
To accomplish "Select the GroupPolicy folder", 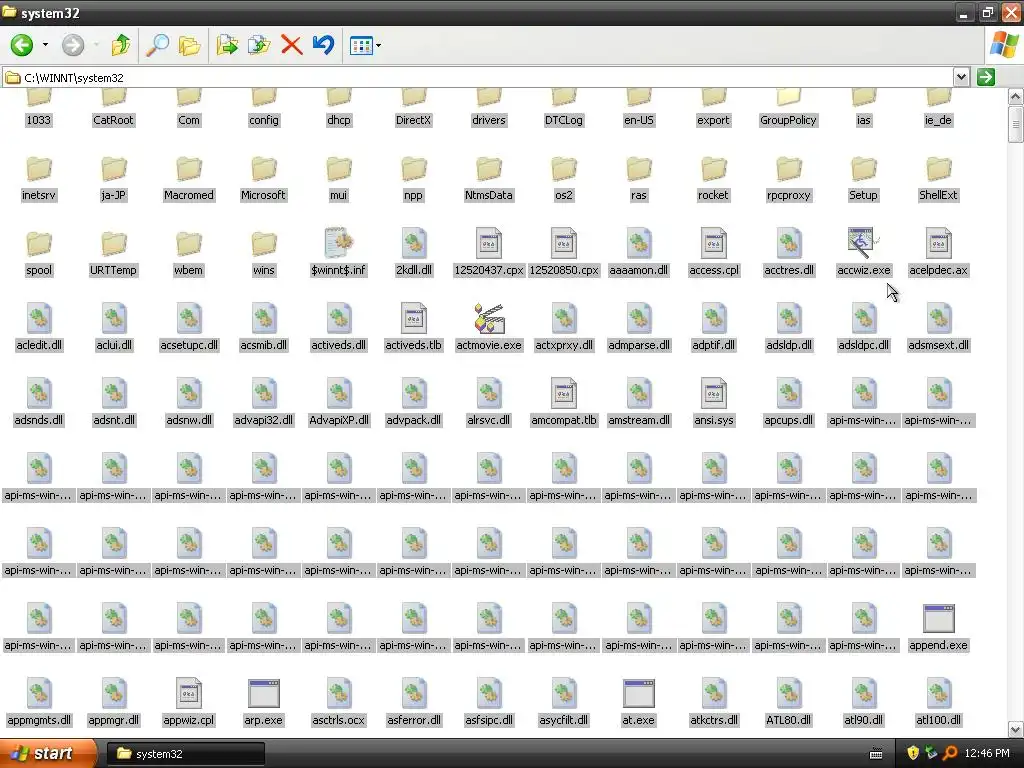I will [788, 108].
